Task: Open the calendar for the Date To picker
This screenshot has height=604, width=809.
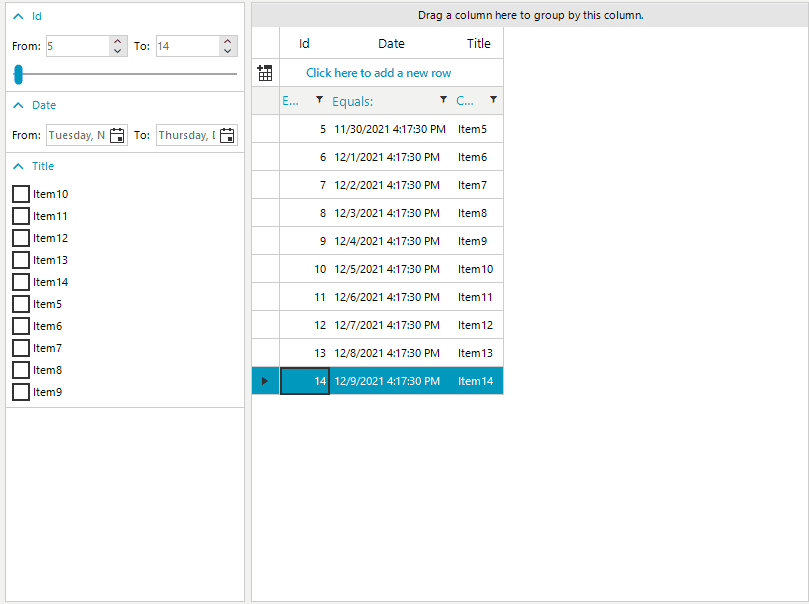Action: click(227, 134)
